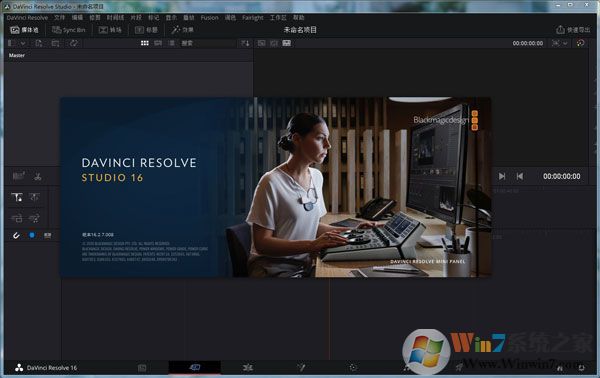Viewport: 600px width, 378px height.
Task: Switch to the Color page
Action: point(353,368)
